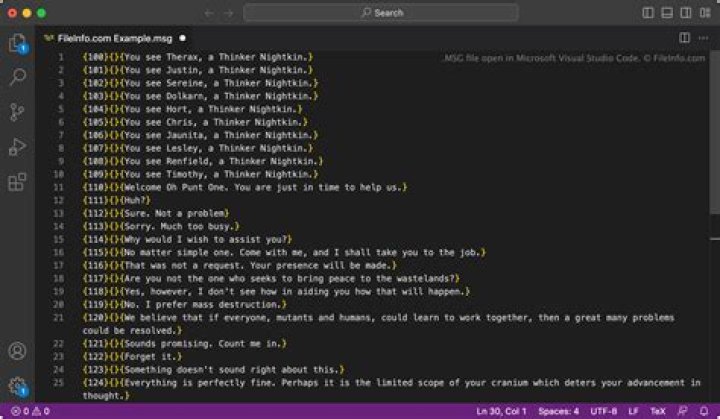720x419 pixels.
Task: Open the Search view in activity bar
Action: click(17, 77)
